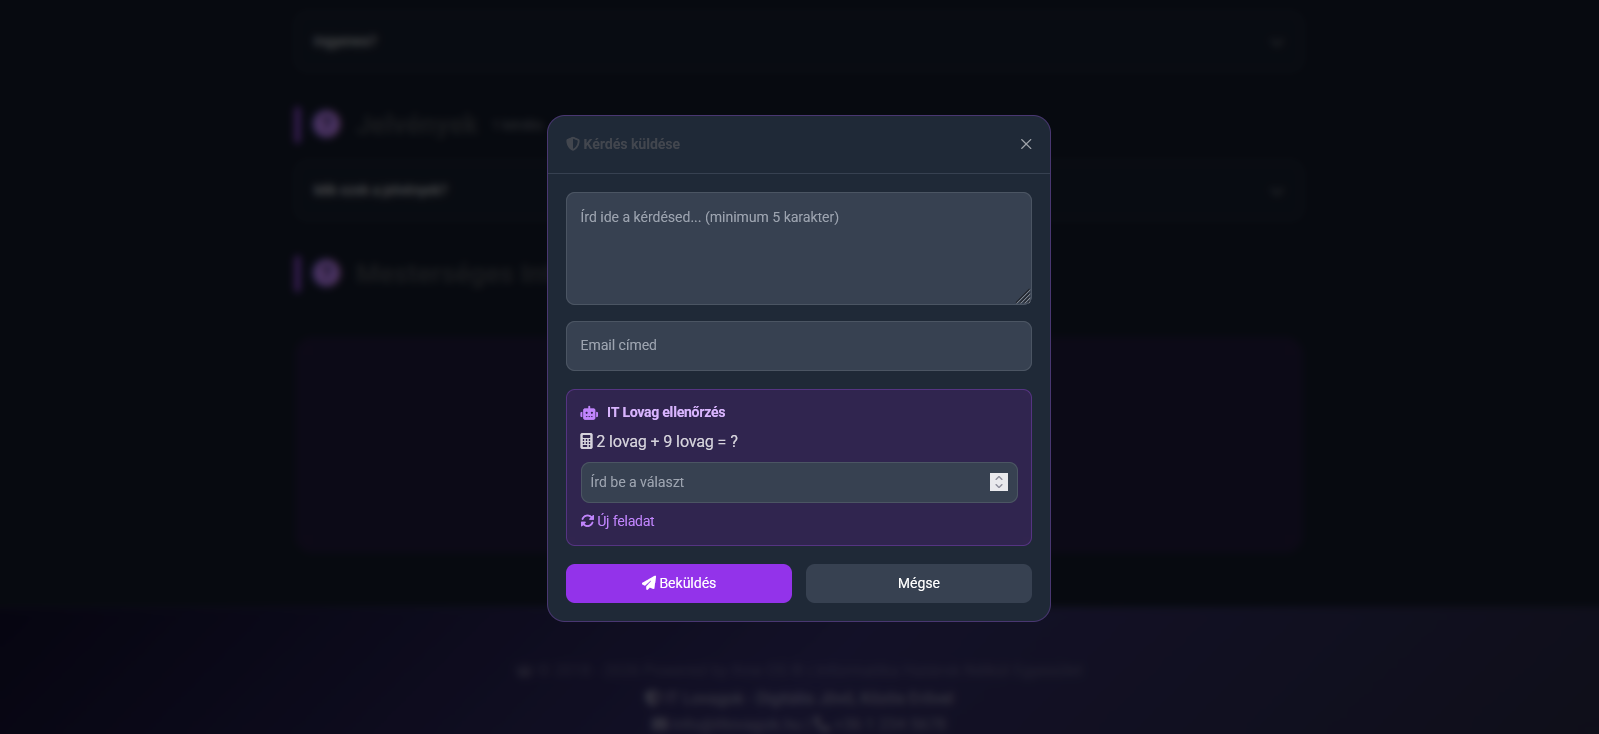Viewport: 1599px width, 734px height.
Task: Click the refresh icon next to Új feladat
Action: pyautogui.click(x=588, y=521)
